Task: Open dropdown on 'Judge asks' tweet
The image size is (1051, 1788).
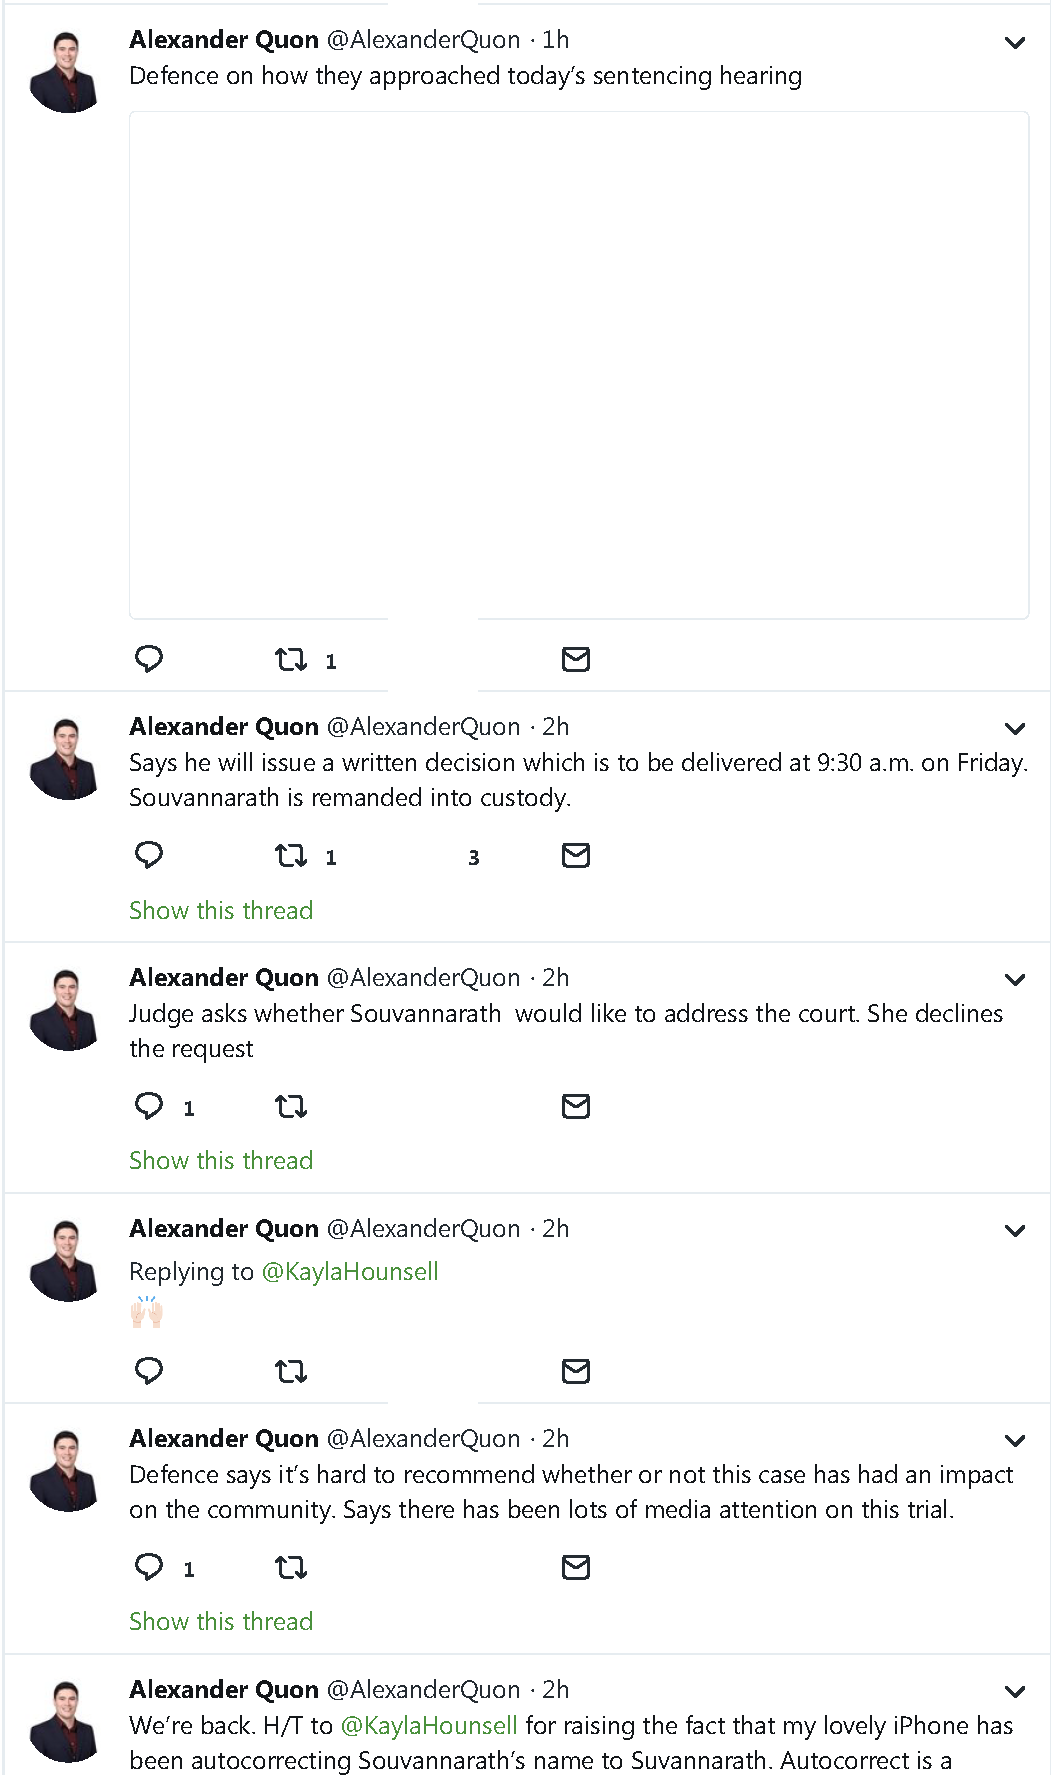Action: (x=1015, y=980)
